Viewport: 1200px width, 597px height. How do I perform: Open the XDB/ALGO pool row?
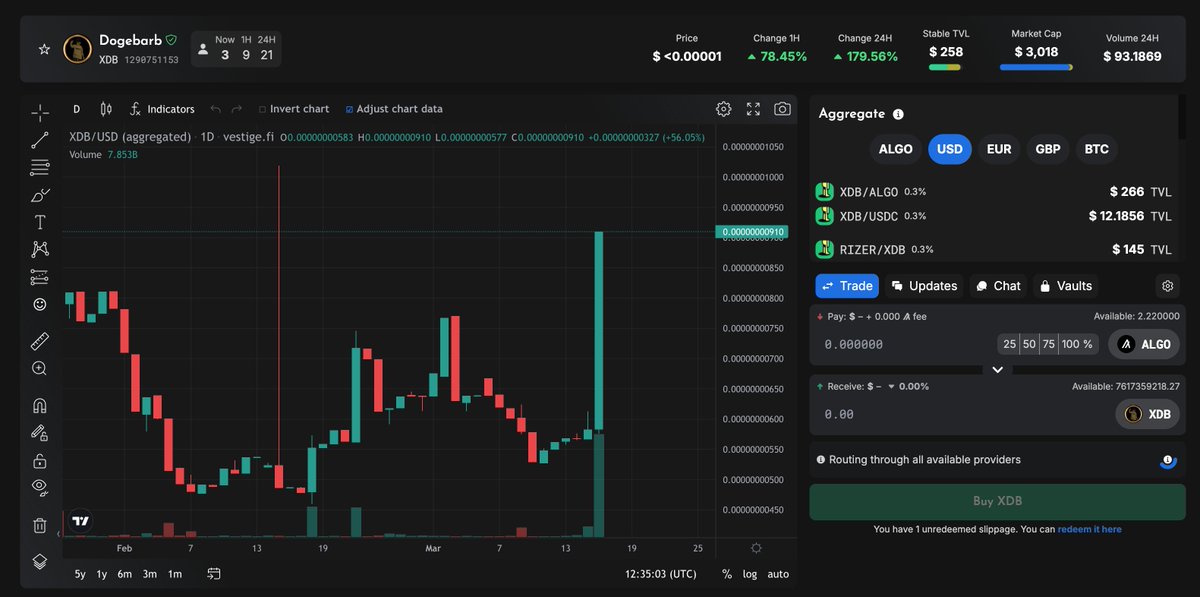click(994, 191)
